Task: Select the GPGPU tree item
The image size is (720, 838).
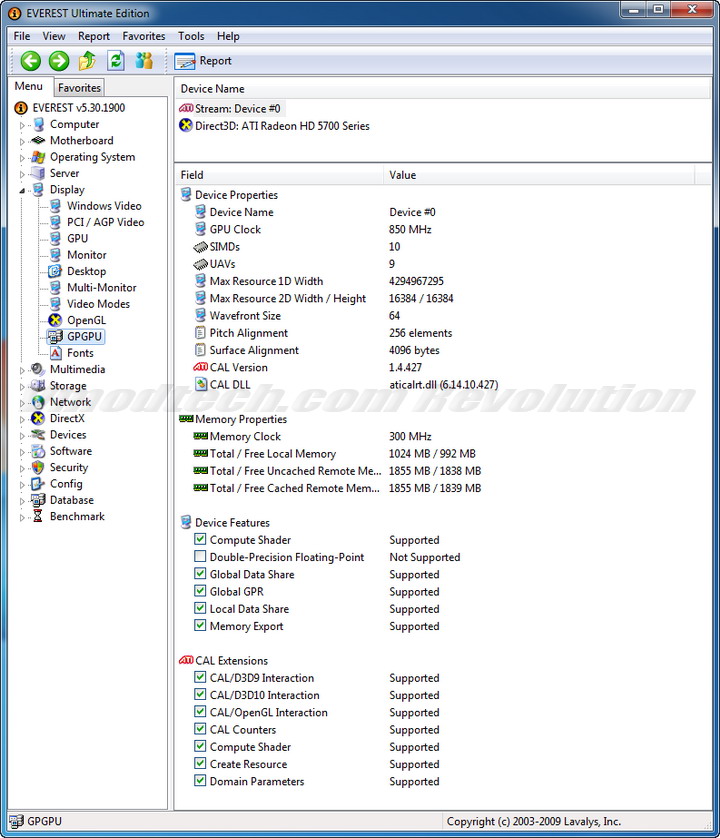Action: point(76,337)
